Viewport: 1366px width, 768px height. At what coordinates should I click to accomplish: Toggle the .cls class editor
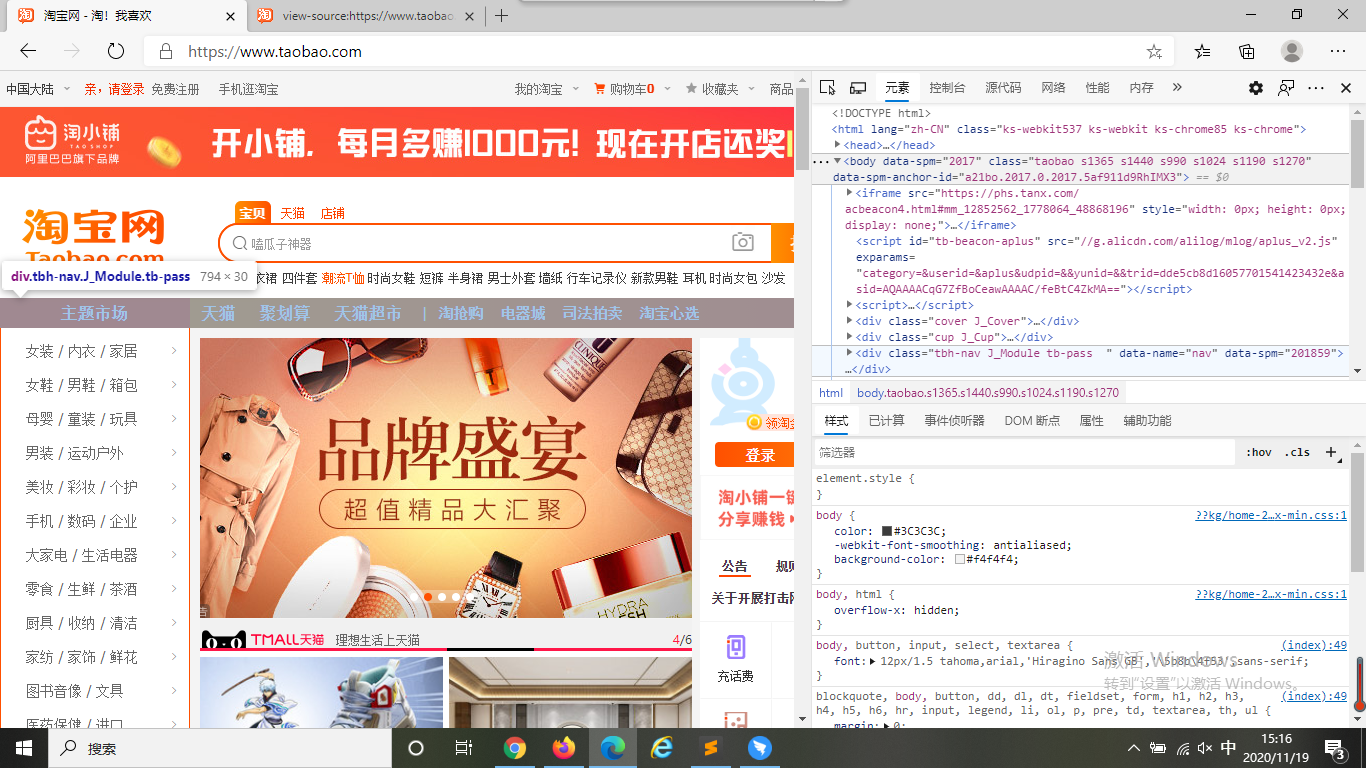pyautogui.click(x=1297, y=452)
